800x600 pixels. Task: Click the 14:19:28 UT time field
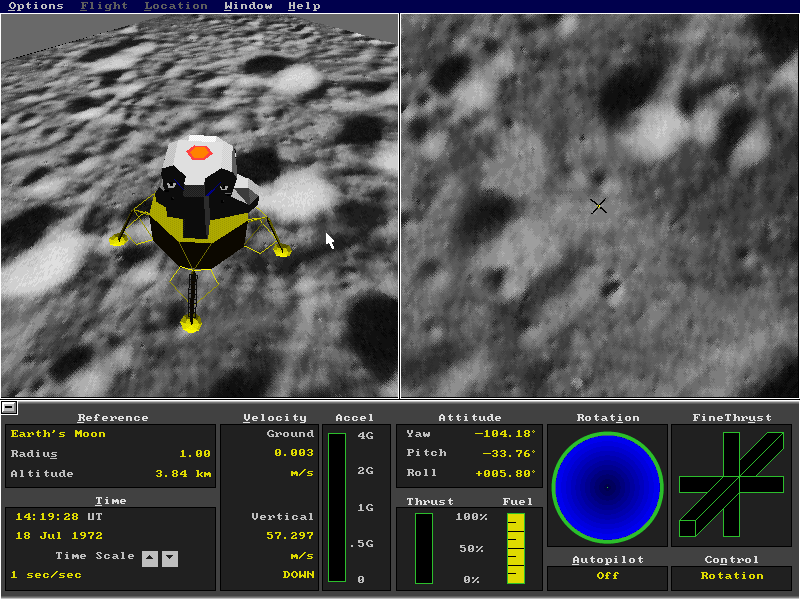[56, 517]
